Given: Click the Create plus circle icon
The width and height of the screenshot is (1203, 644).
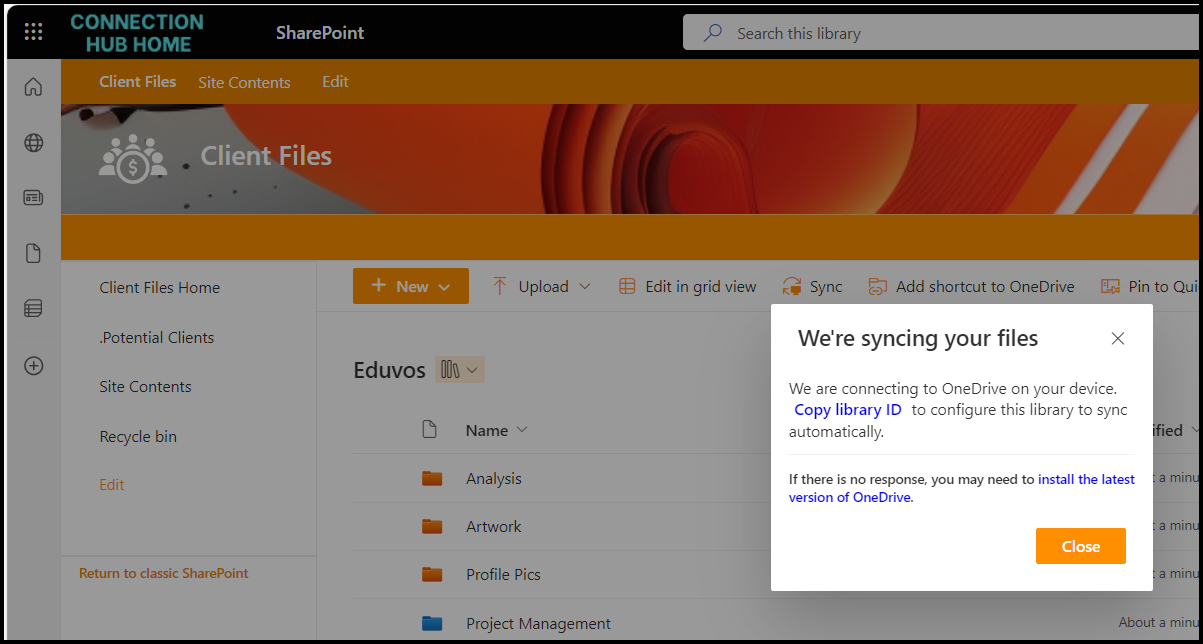Looking at the screenshot, I should pyautogui.click(x=33, y=366).
